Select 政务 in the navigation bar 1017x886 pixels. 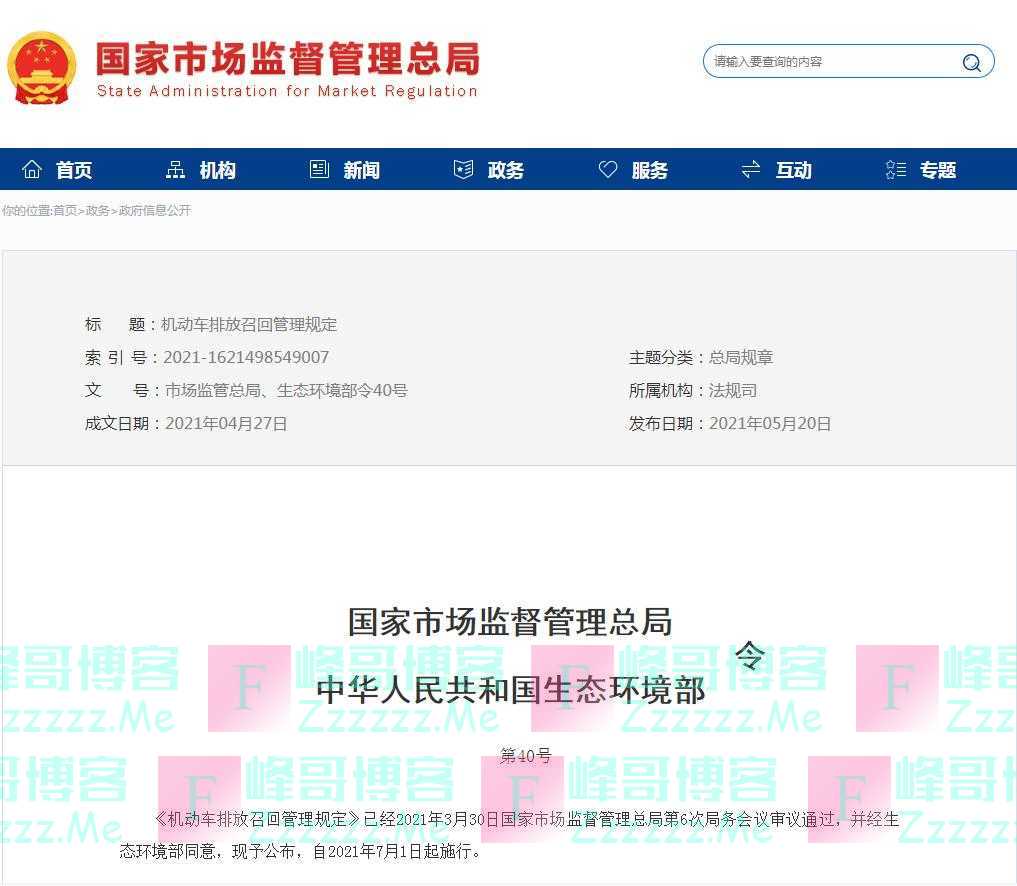pos(505,171)
